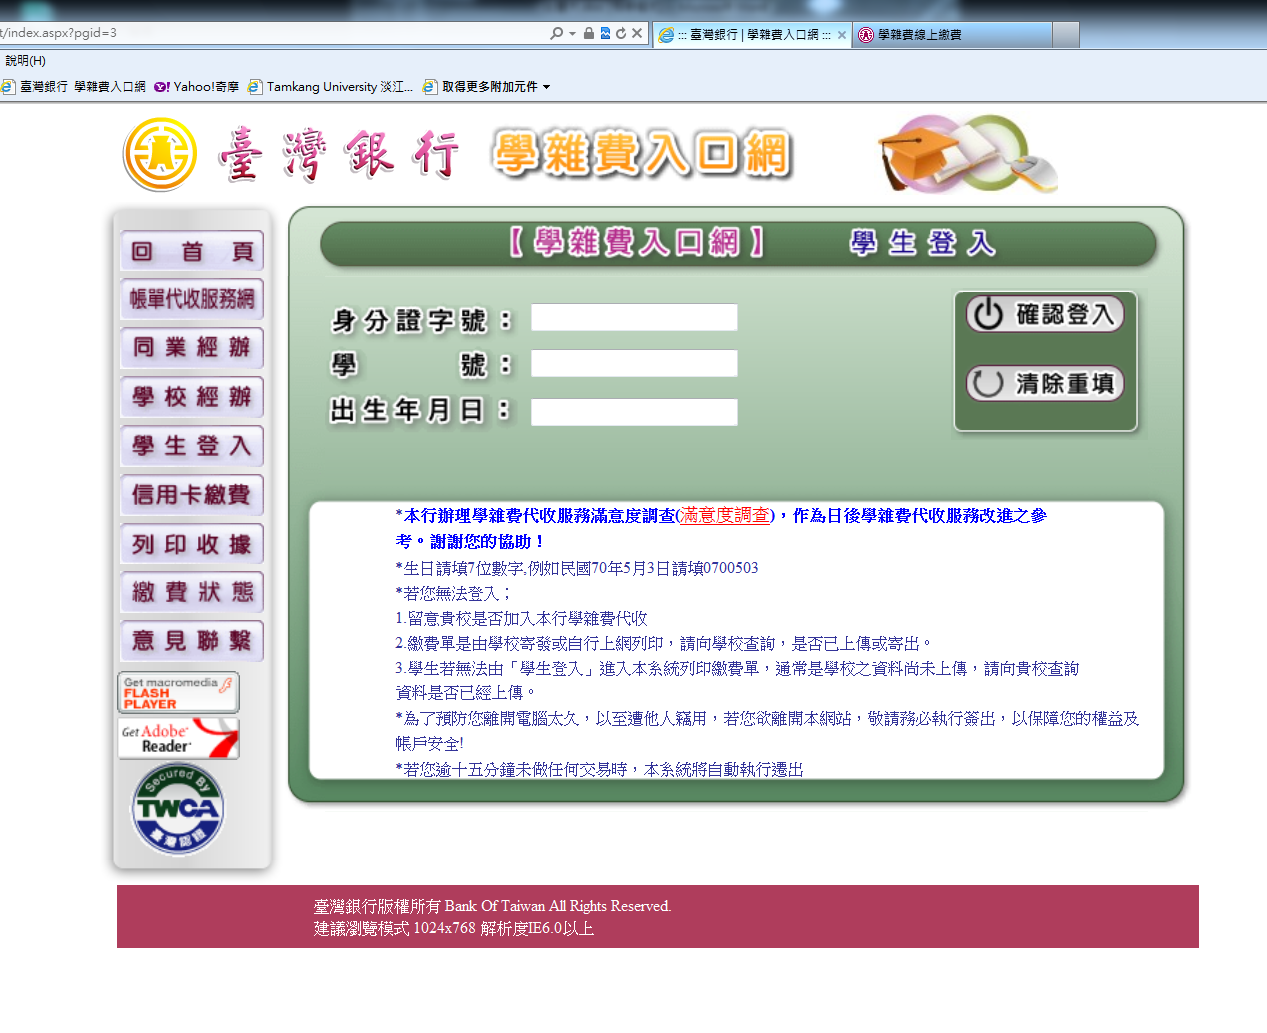Focus the 出生年月日 input field

pyautogui.click(x=634, y=412)
